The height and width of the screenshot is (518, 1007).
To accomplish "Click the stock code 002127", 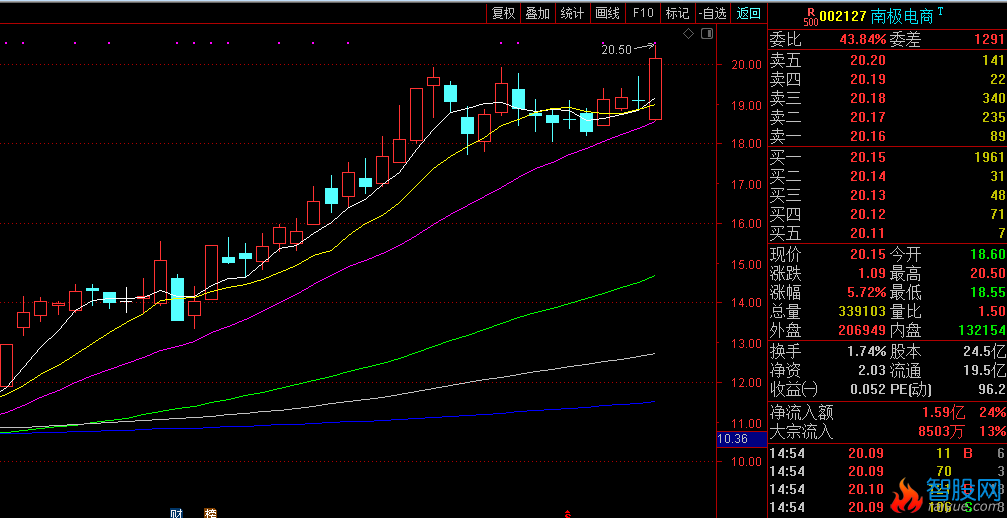I will 843,16.
